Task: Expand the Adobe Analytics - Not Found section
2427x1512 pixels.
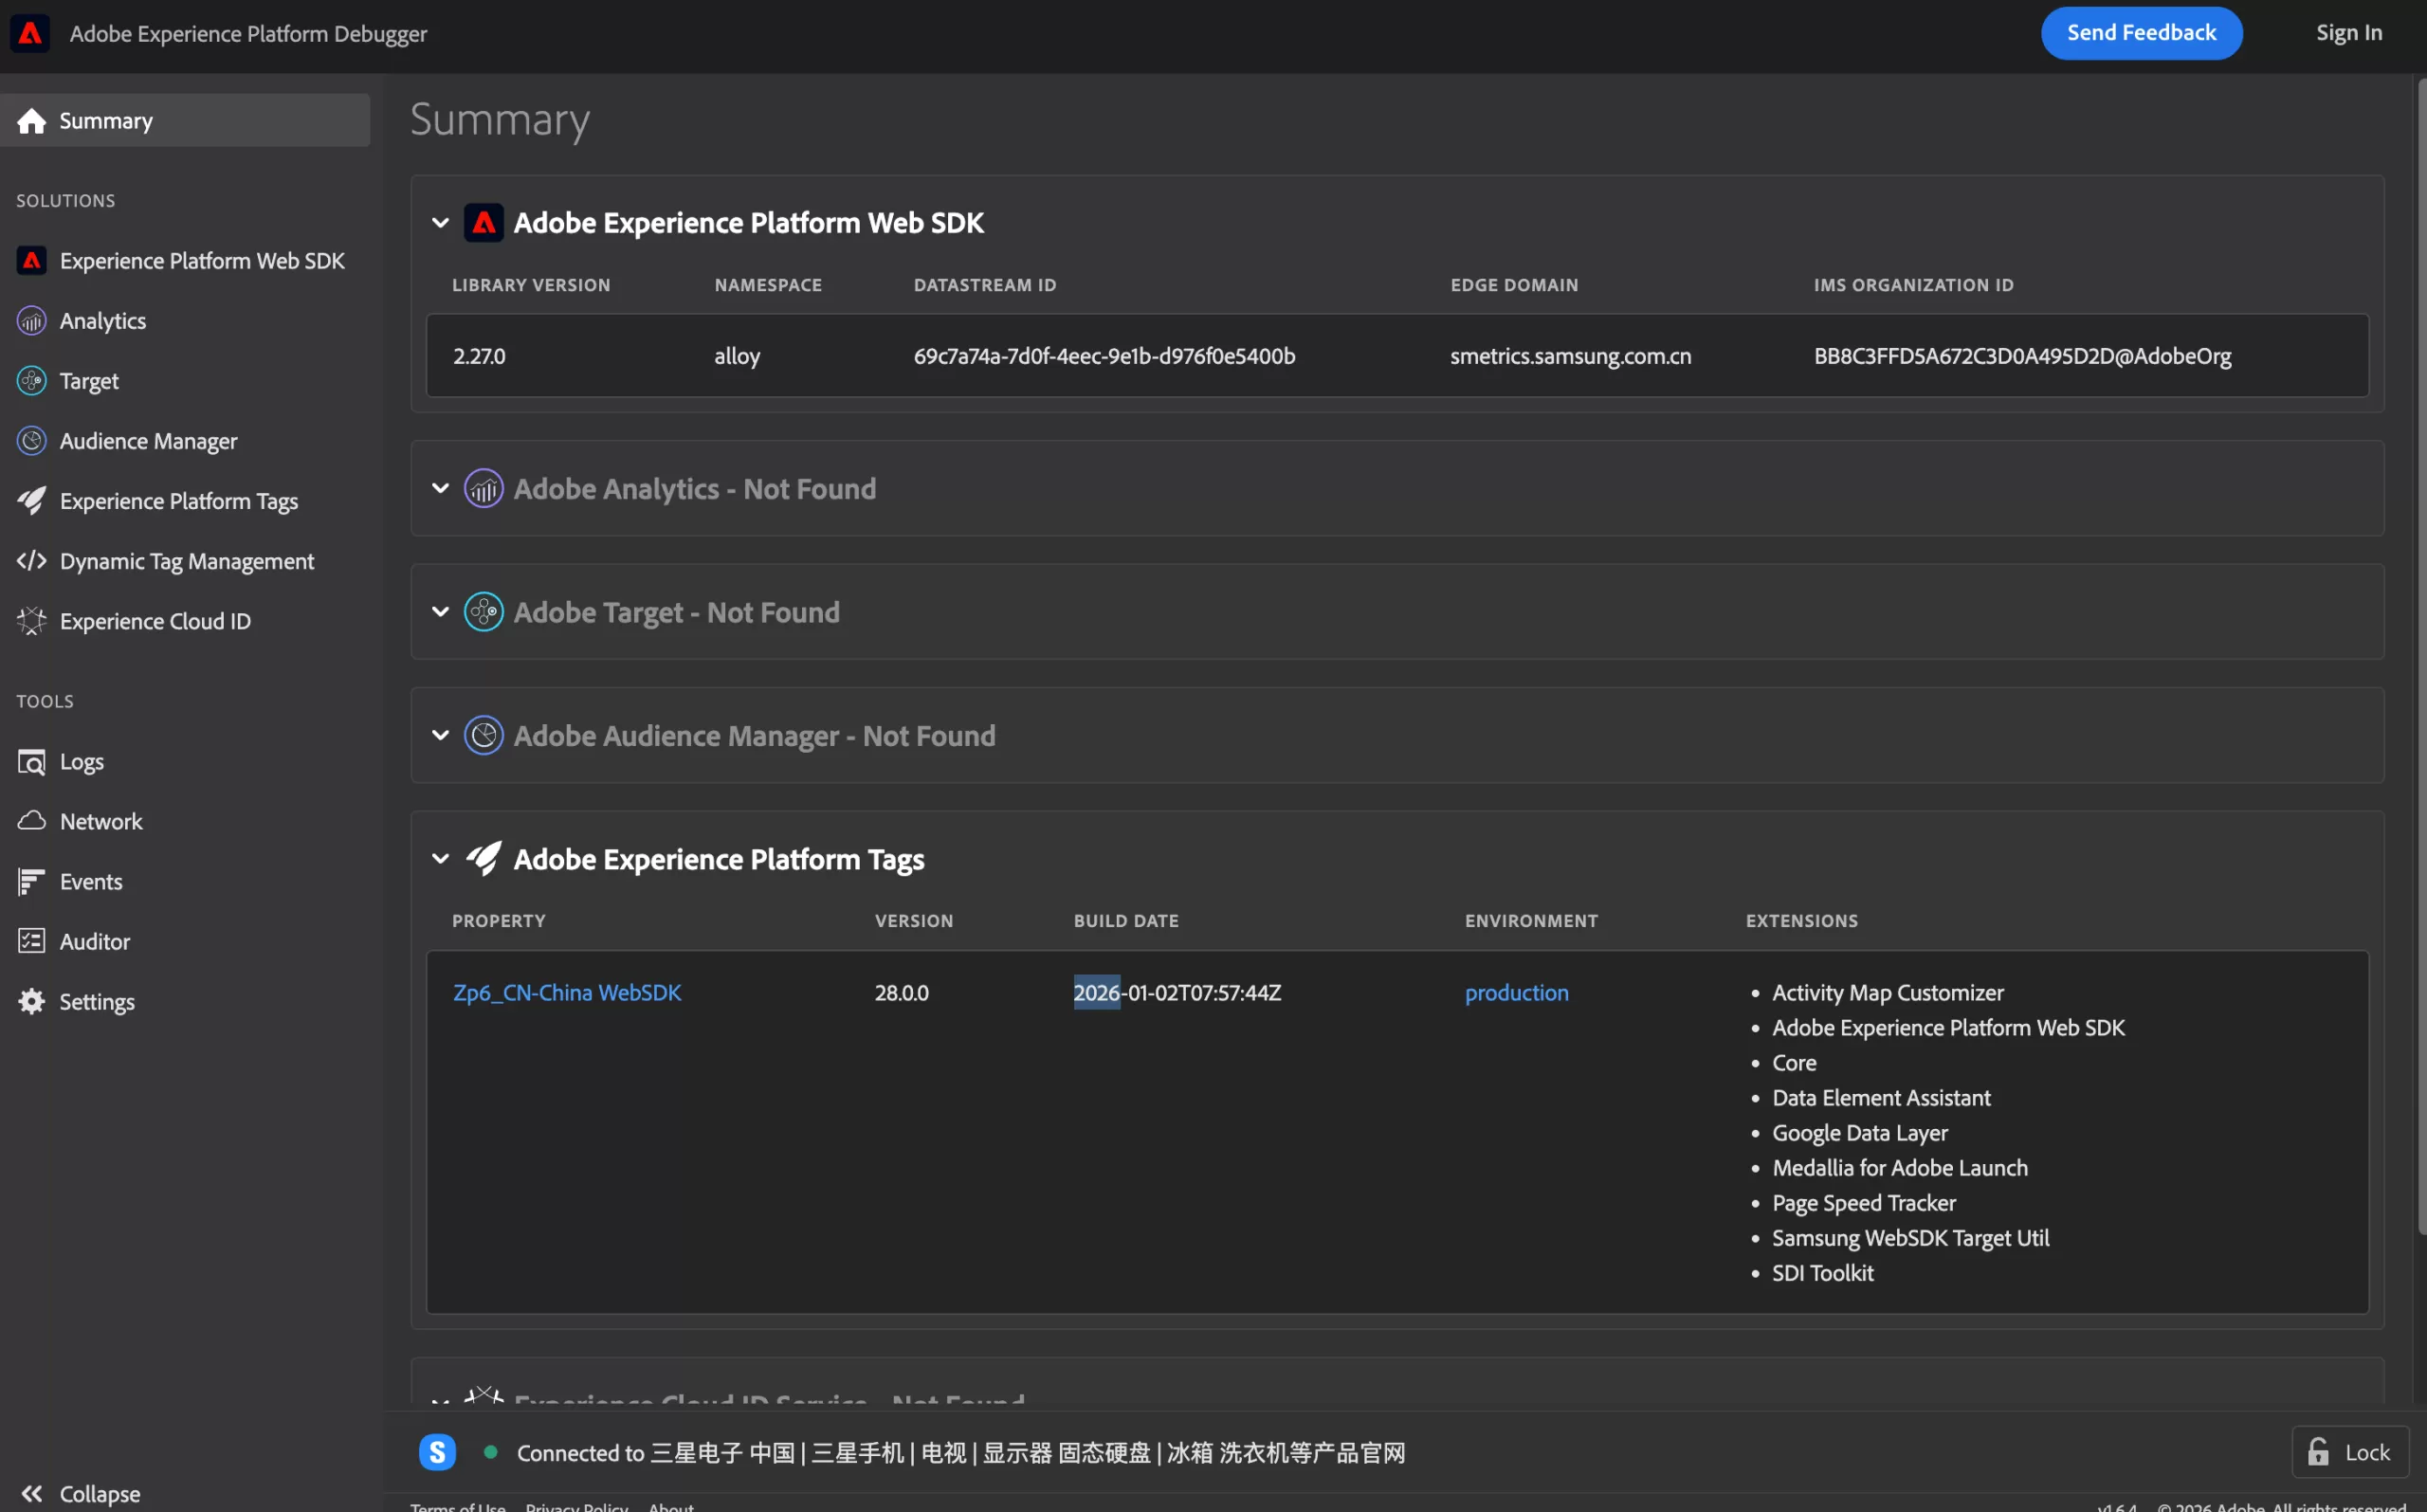Action: click(440, 489)
